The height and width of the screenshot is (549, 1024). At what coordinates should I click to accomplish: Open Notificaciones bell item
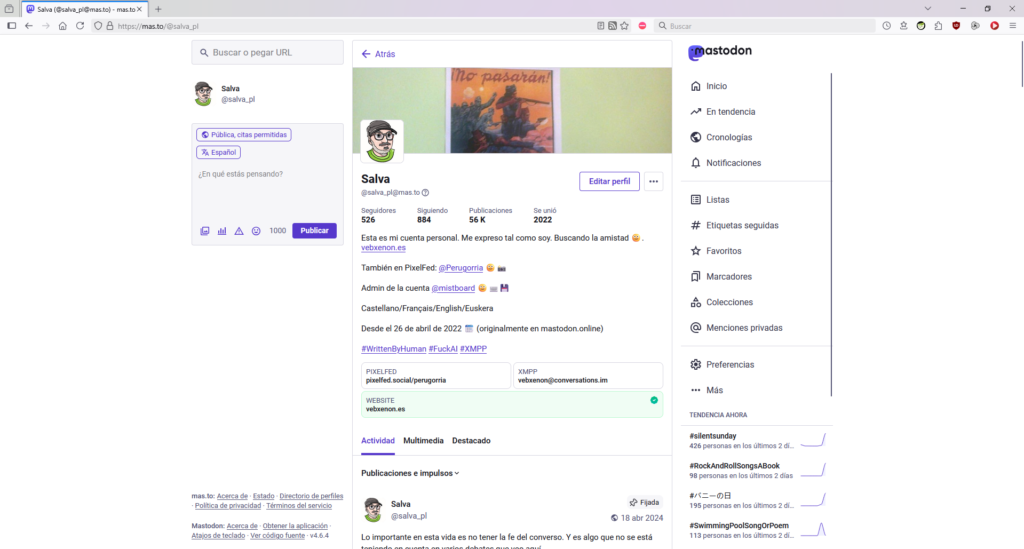pos(726,163)
